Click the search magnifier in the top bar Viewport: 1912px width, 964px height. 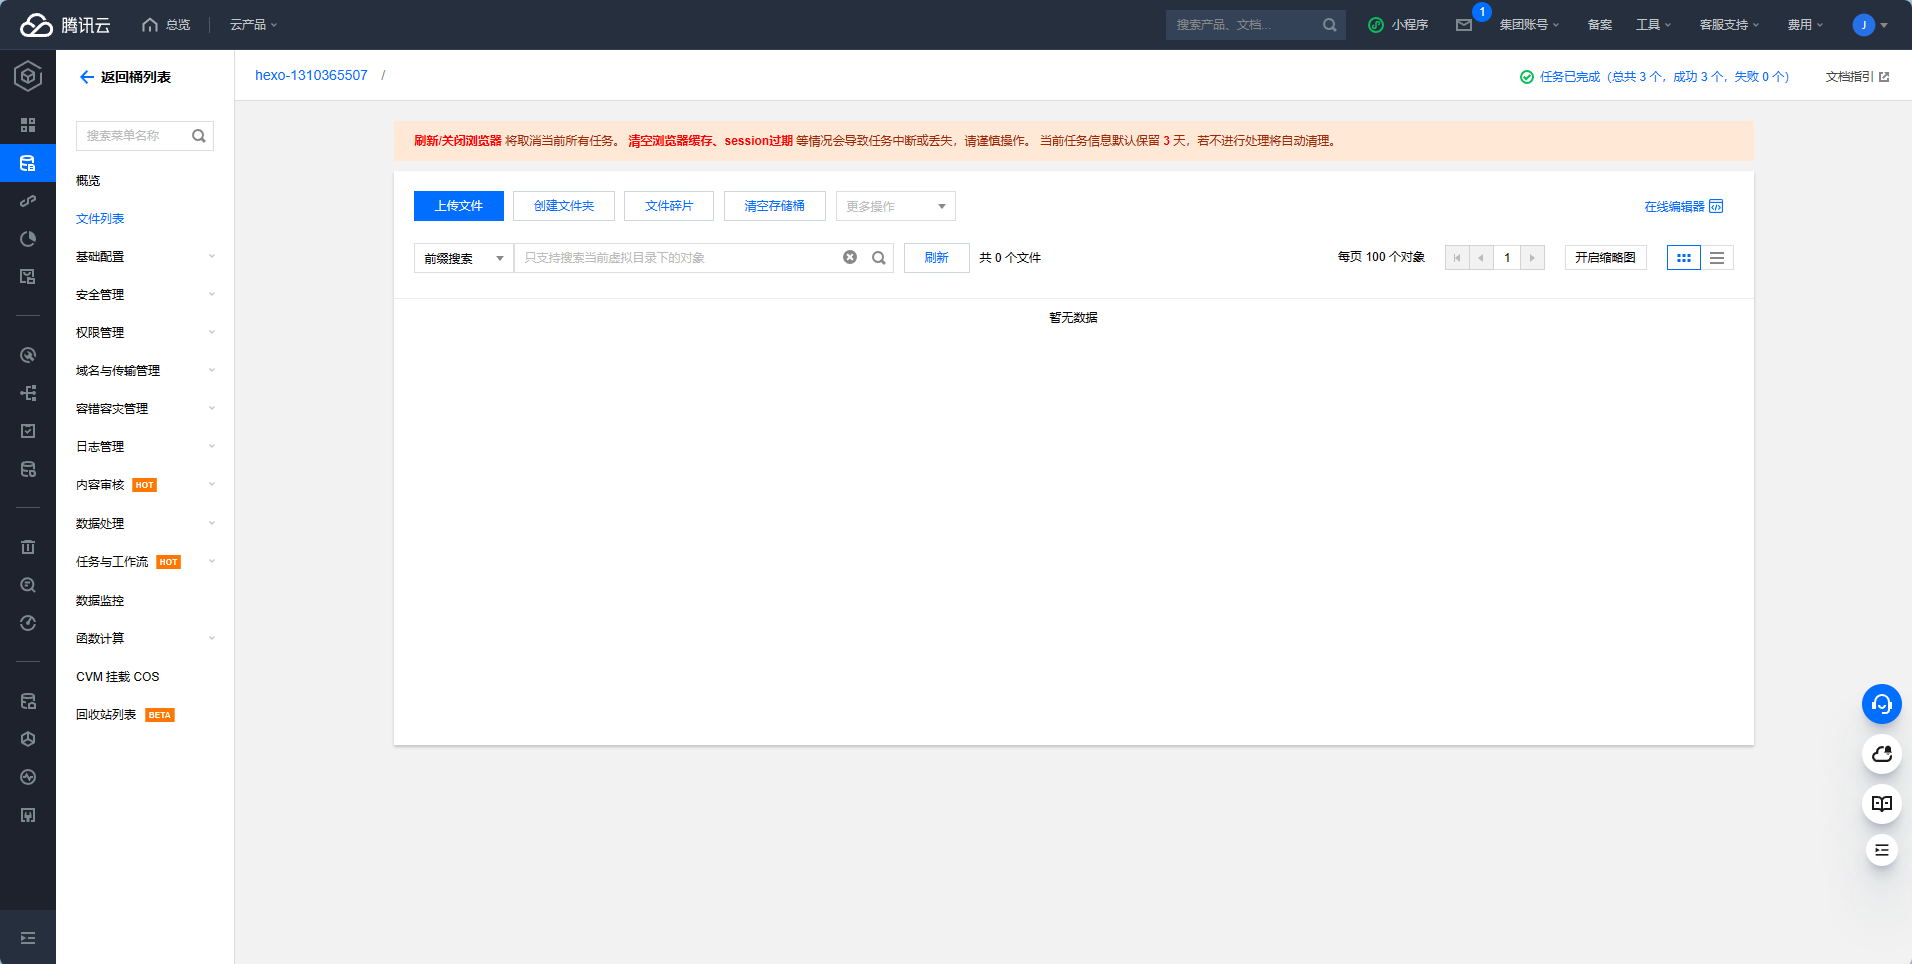pyautogui.click(x=1329, y=25)
